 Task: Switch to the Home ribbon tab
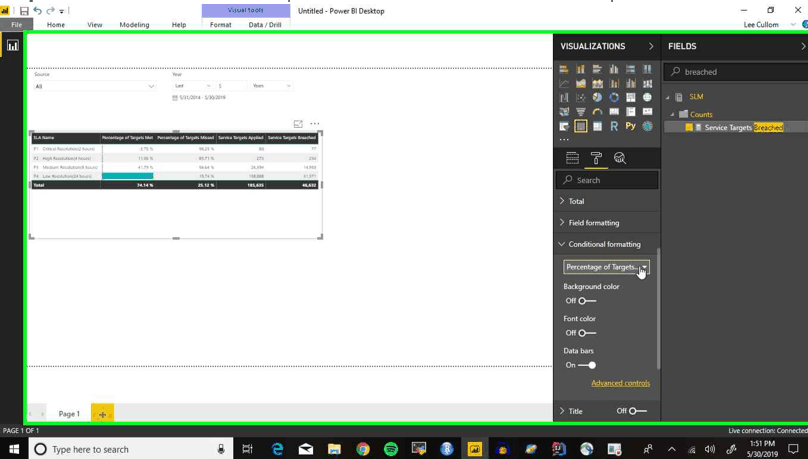coord(56,25)
